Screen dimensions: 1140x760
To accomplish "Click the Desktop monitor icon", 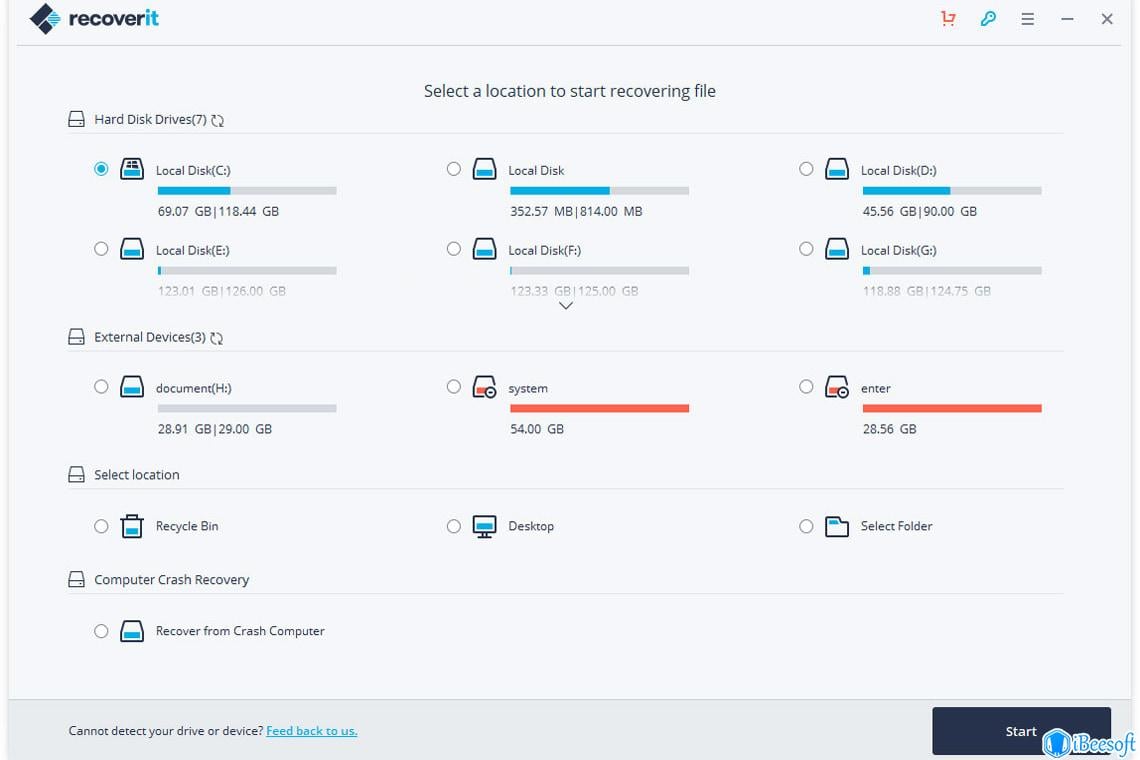I will click(485, 526).
